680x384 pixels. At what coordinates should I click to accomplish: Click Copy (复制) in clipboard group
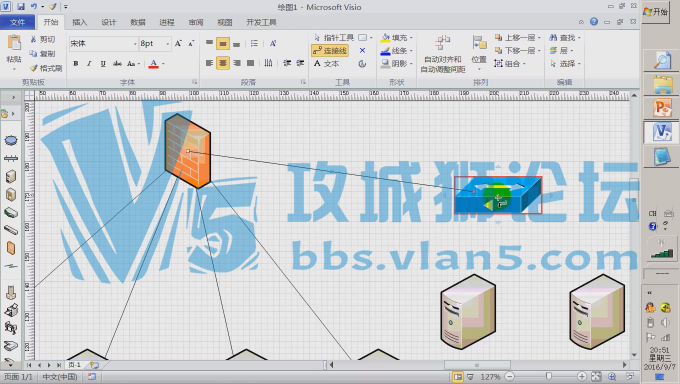(x=42, y=54)
